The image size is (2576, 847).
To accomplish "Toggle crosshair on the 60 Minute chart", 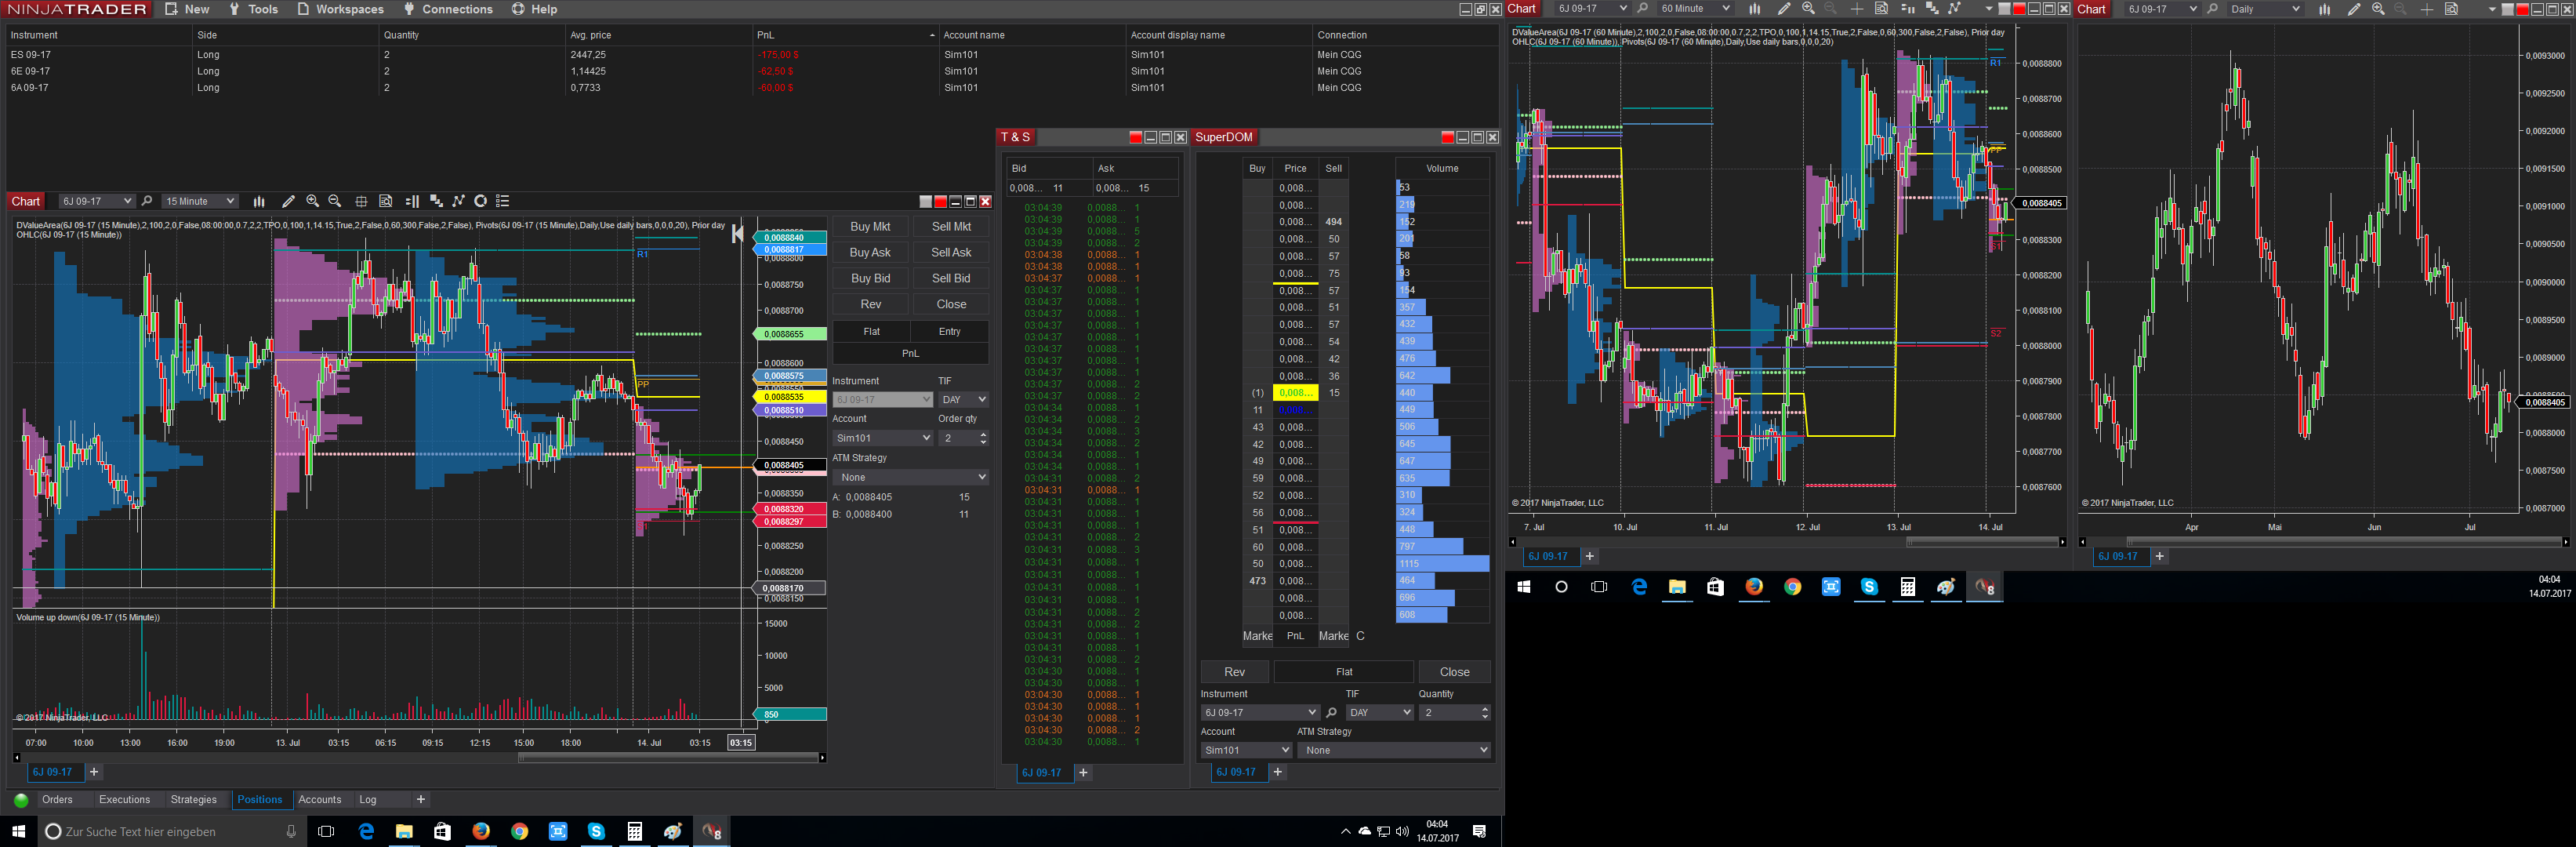I will pos(1856,9).
